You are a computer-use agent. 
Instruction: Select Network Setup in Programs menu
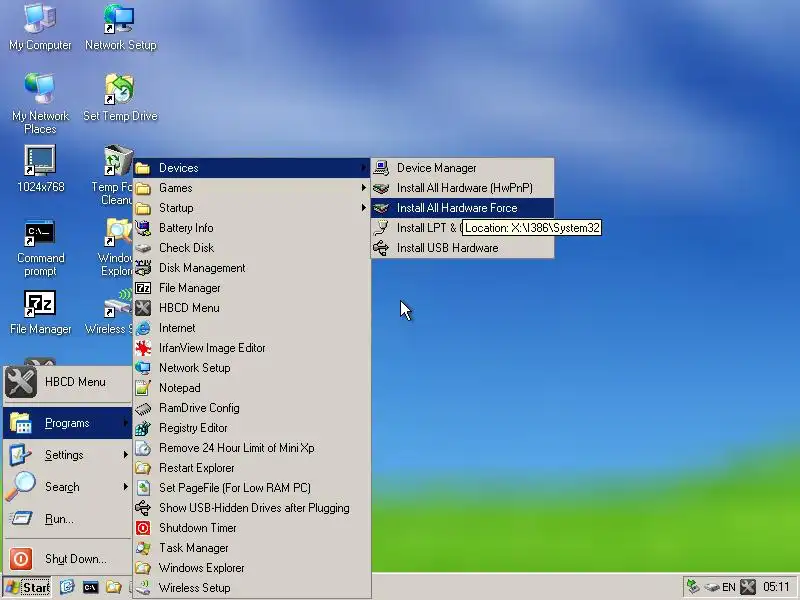point(251,368)
